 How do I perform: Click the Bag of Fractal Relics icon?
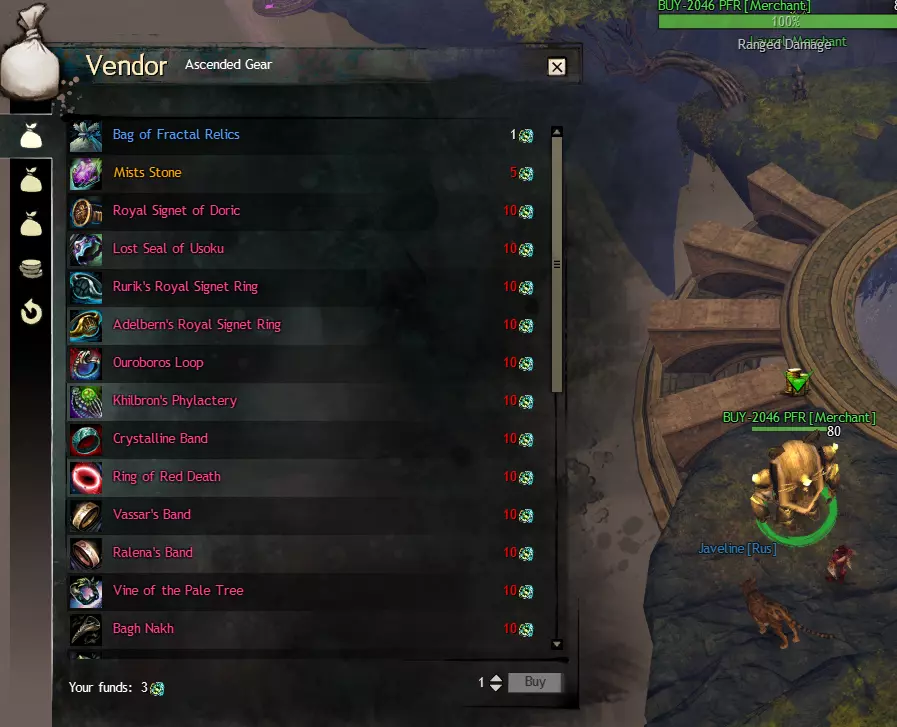pyautogui.click(x=86, y=136)
